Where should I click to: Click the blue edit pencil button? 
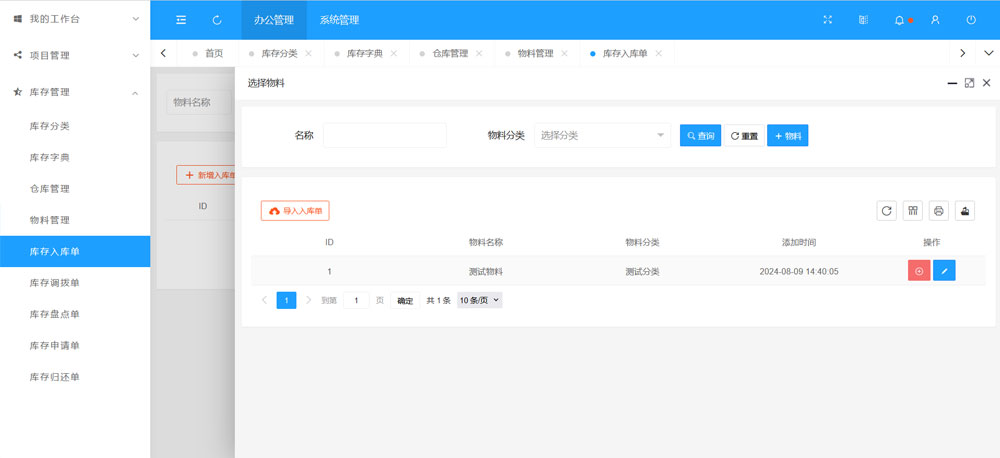[x=944, y=271]
